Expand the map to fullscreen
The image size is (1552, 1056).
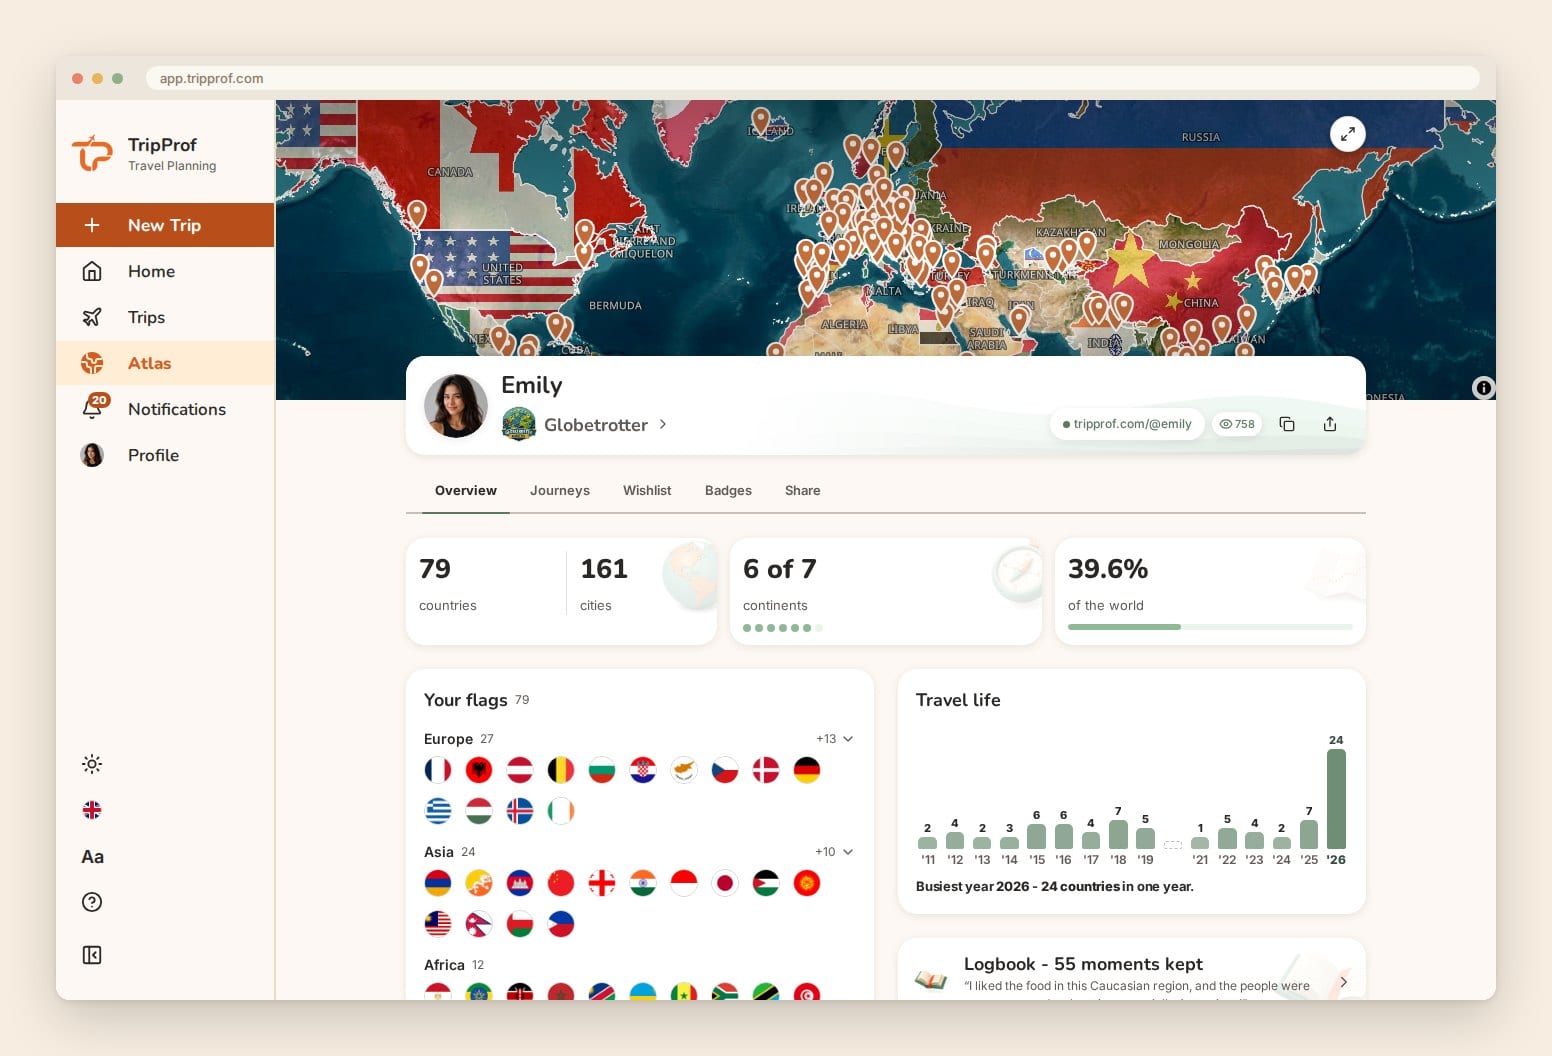point(1348,134)
